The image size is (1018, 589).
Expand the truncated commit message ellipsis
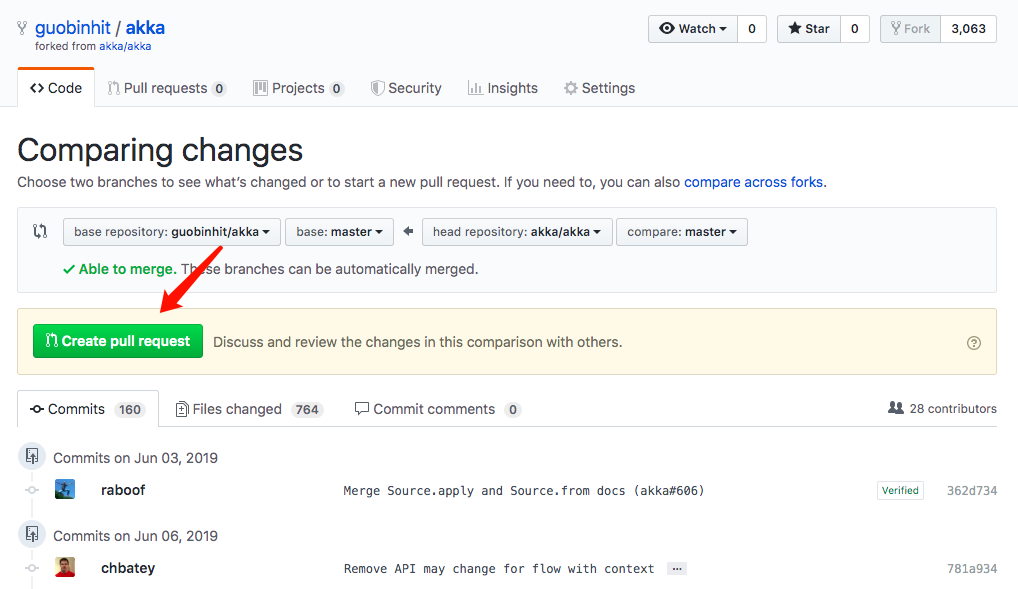(676, 567)
